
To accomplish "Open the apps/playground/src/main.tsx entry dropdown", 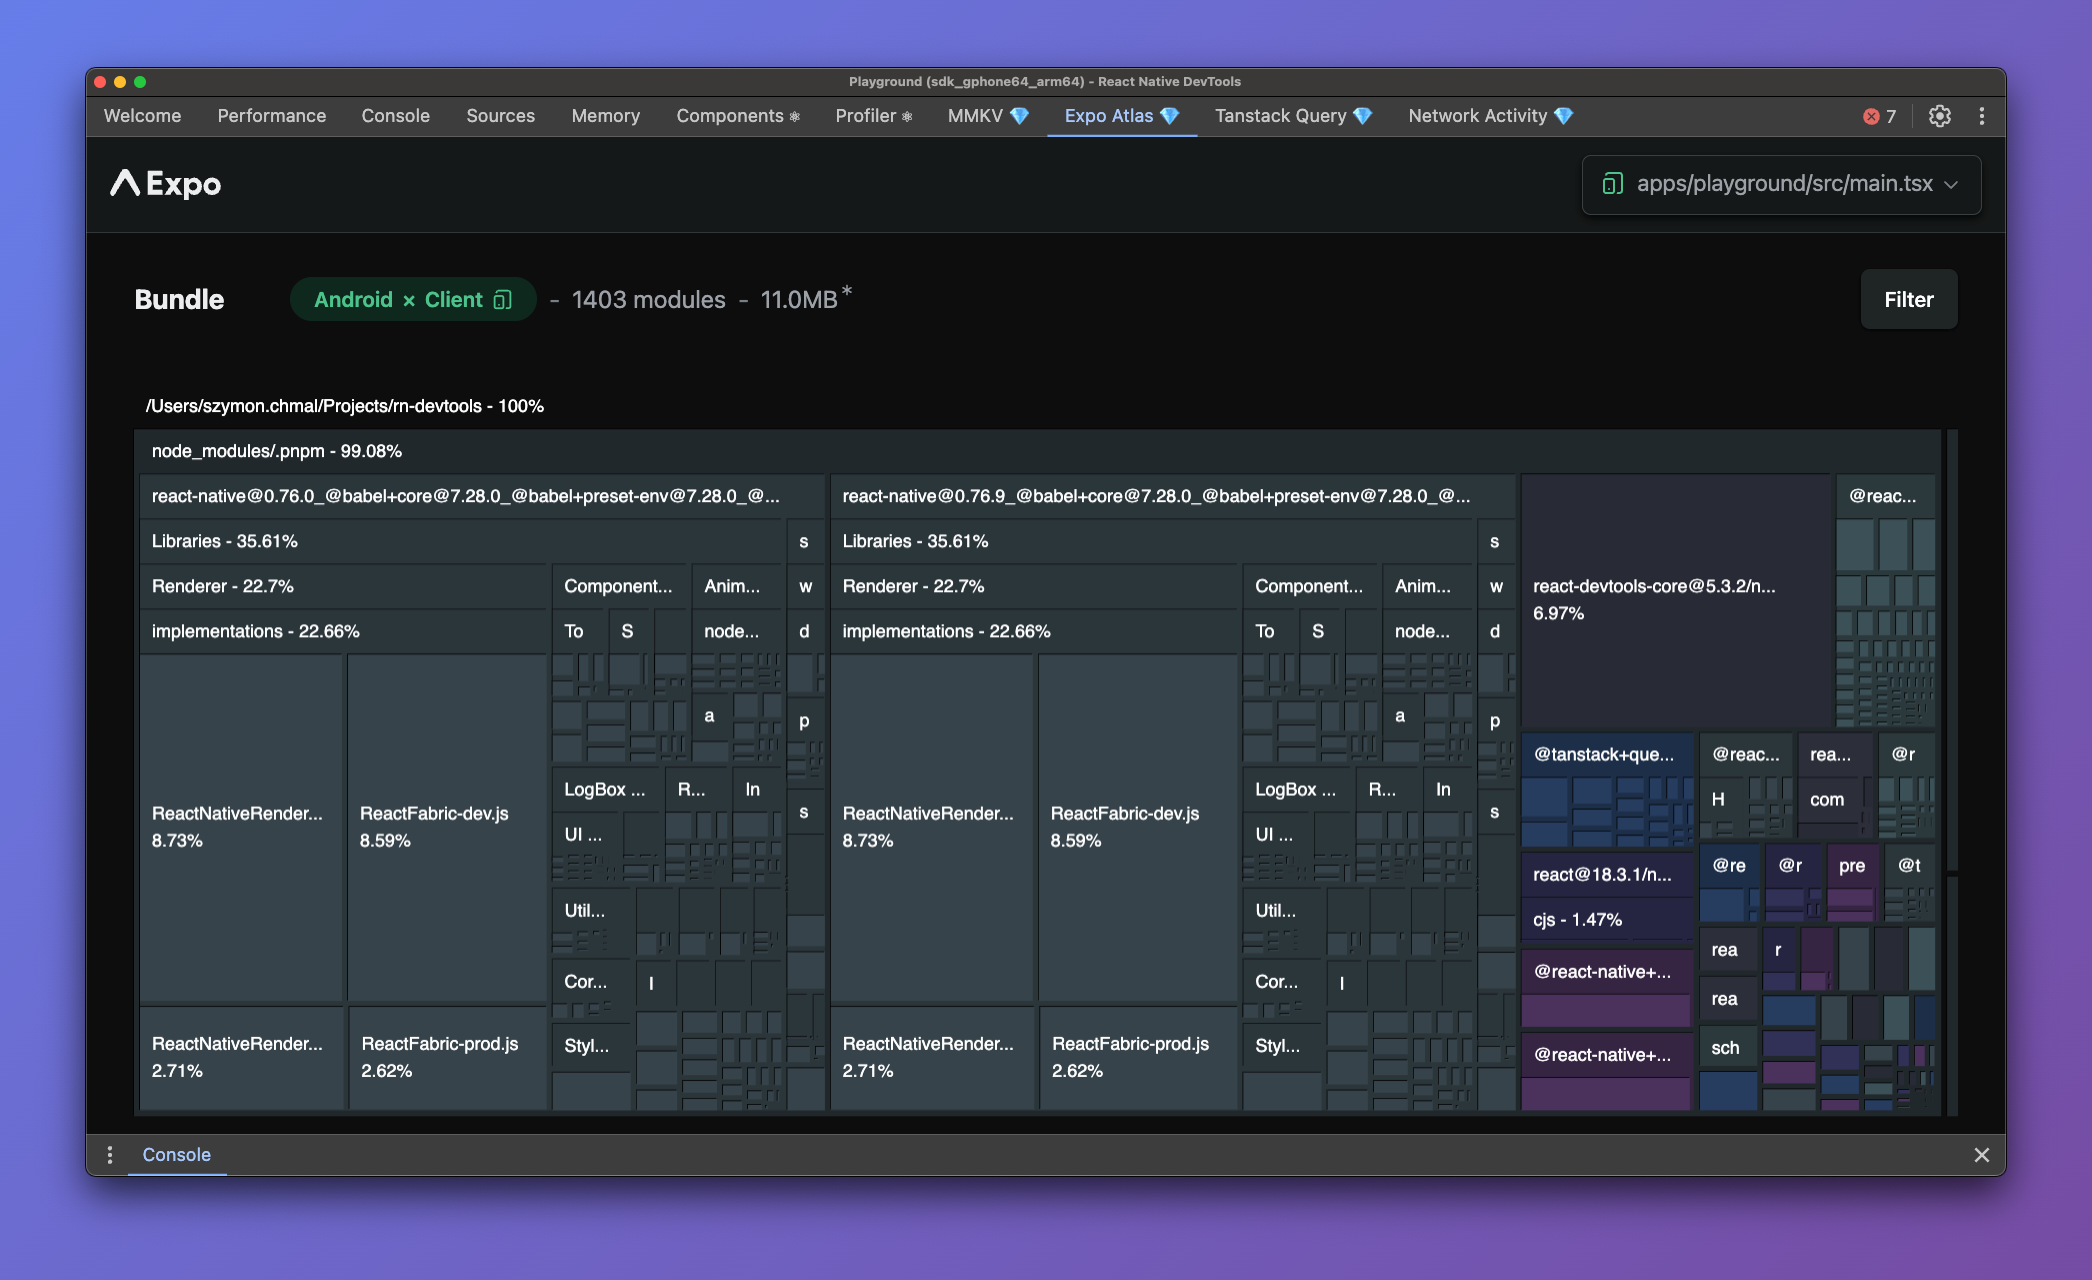I will [1781, 184].
